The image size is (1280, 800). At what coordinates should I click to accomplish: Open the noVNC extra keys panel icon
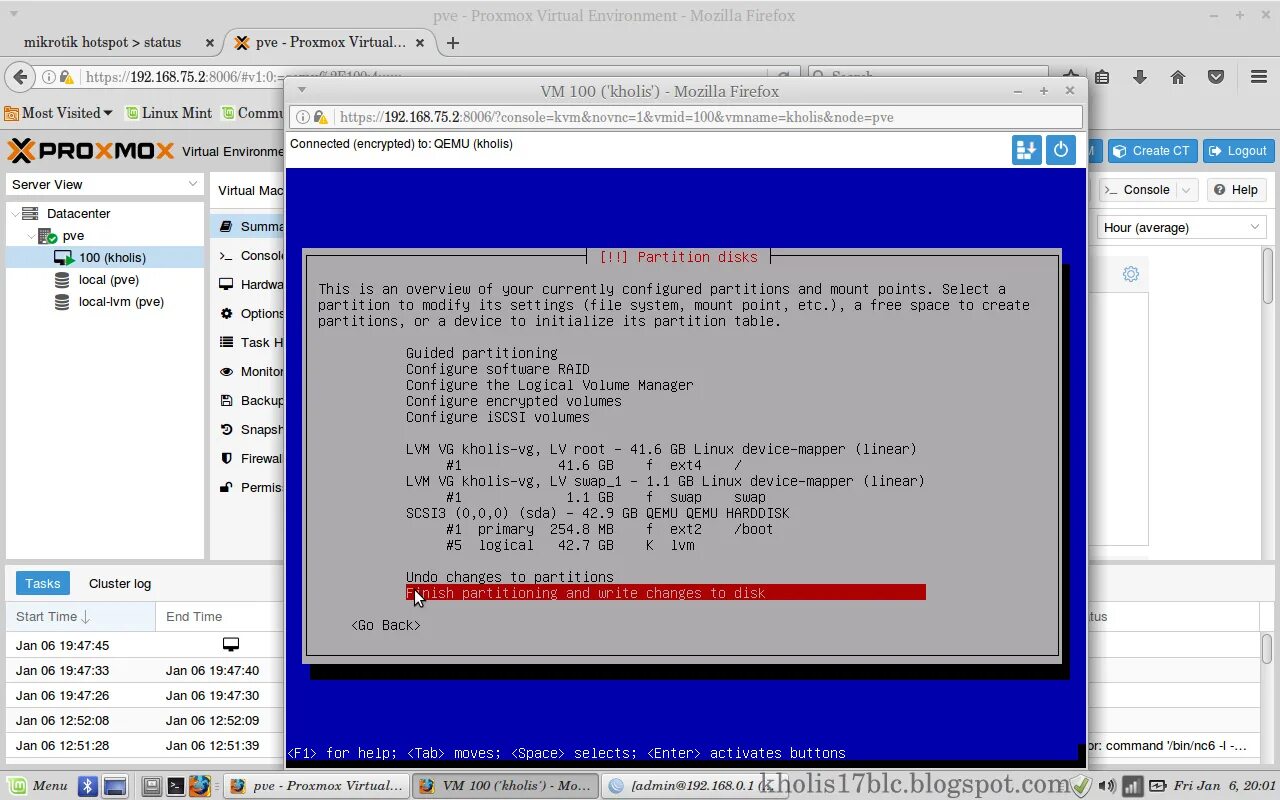pos(1026,150)
